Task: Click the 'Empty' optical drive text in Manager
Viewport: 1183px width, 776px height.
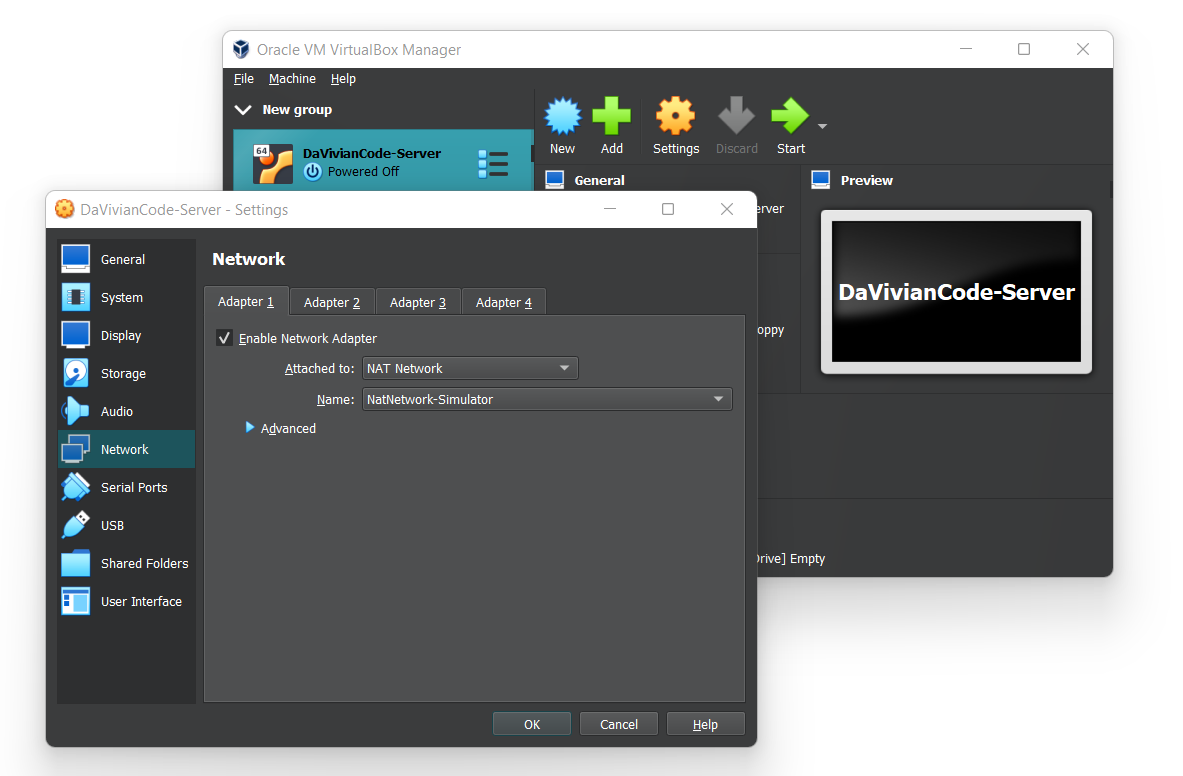Action: point(807,559)
